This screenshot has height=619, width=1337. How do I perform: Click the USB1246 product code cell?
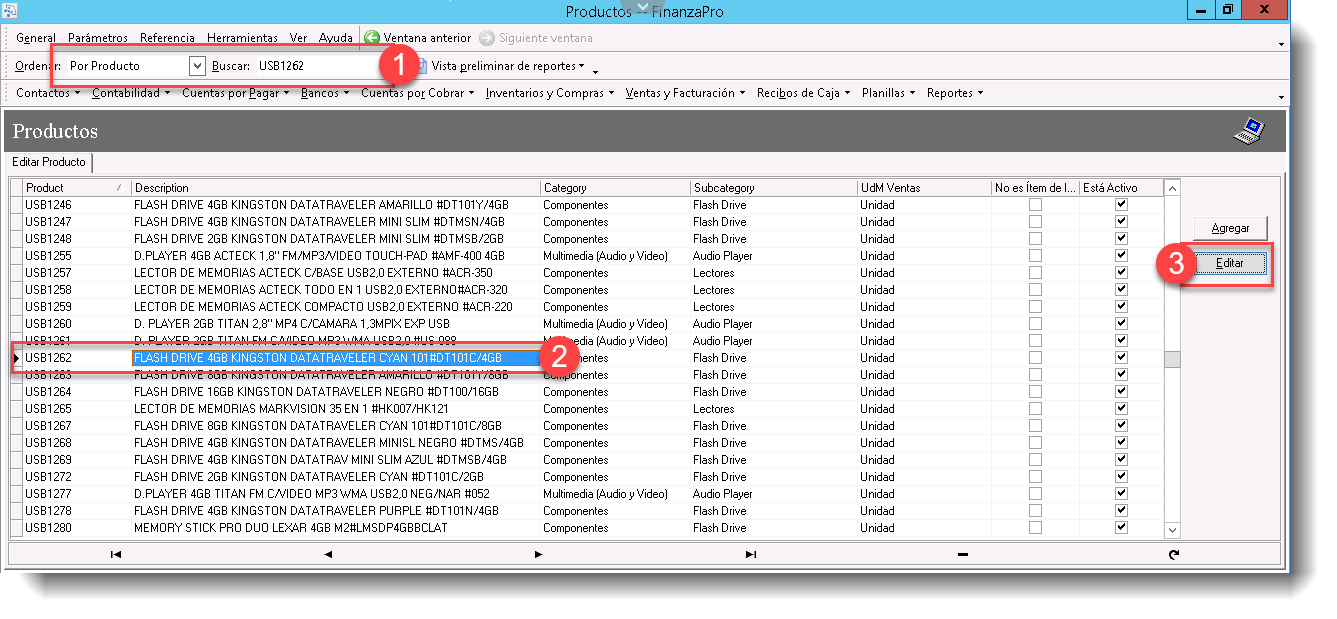pyautogui.click(x=76, y=205)
